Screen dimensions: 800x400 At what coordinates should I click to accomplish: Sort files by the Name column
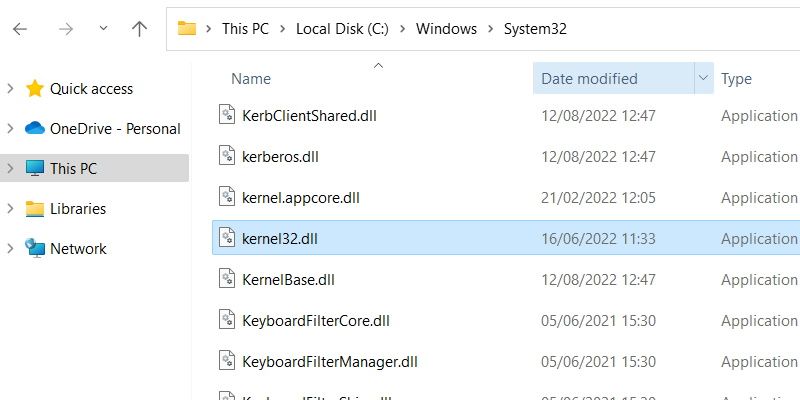coord(251,78)
